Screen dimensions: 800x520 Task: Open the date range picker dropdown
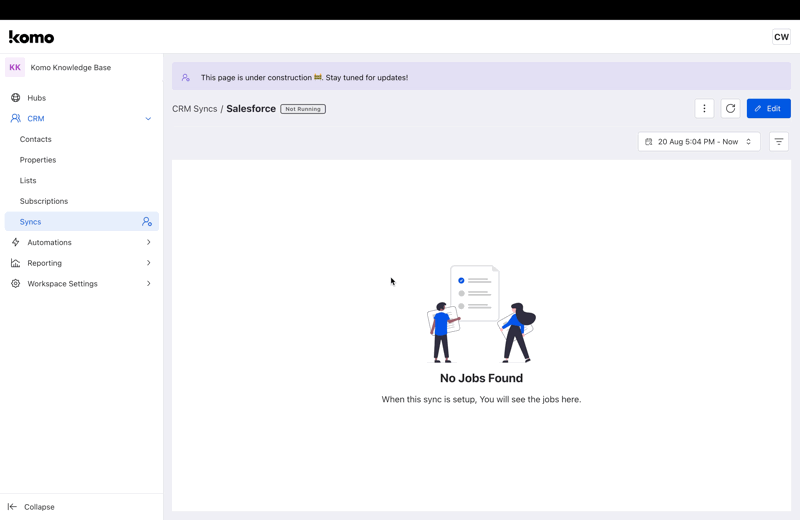[x=699, y=142]
